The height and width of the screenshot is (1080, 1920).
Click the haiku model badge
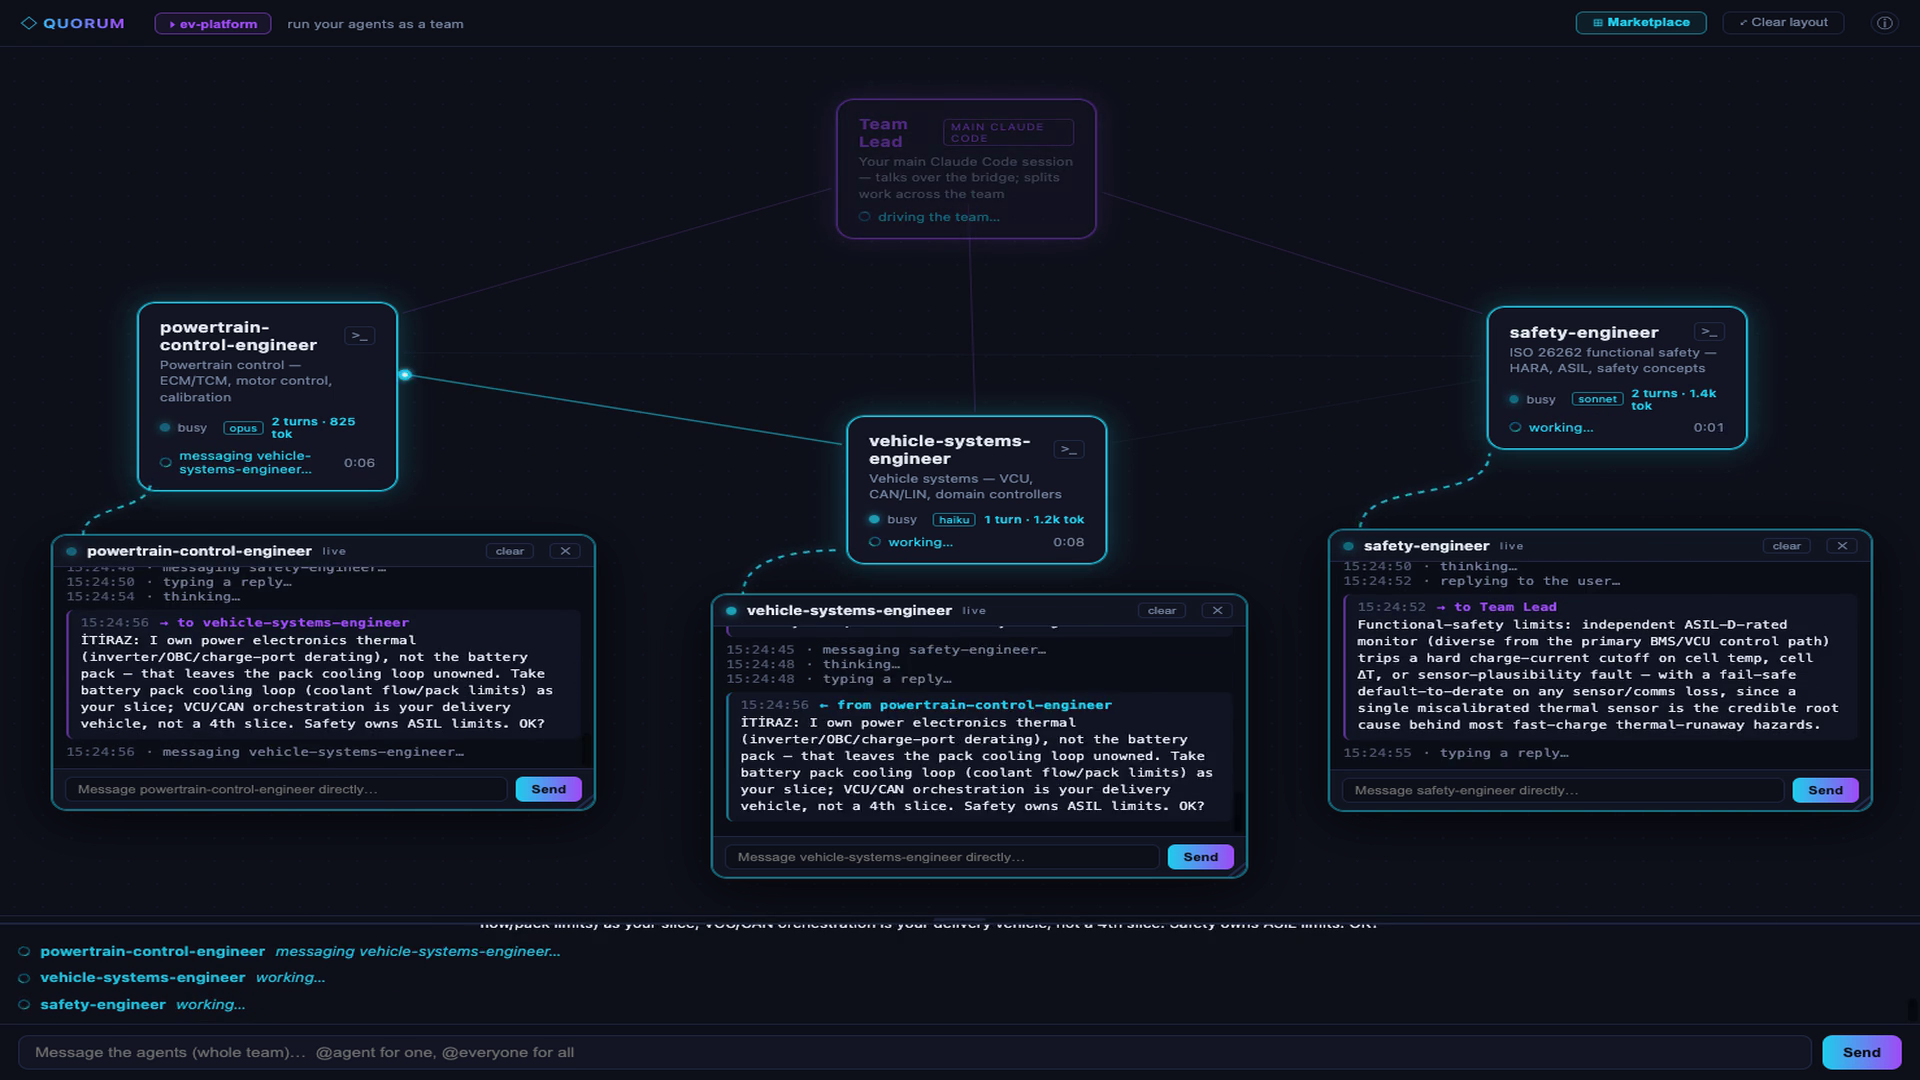click(x=954, y=520)
